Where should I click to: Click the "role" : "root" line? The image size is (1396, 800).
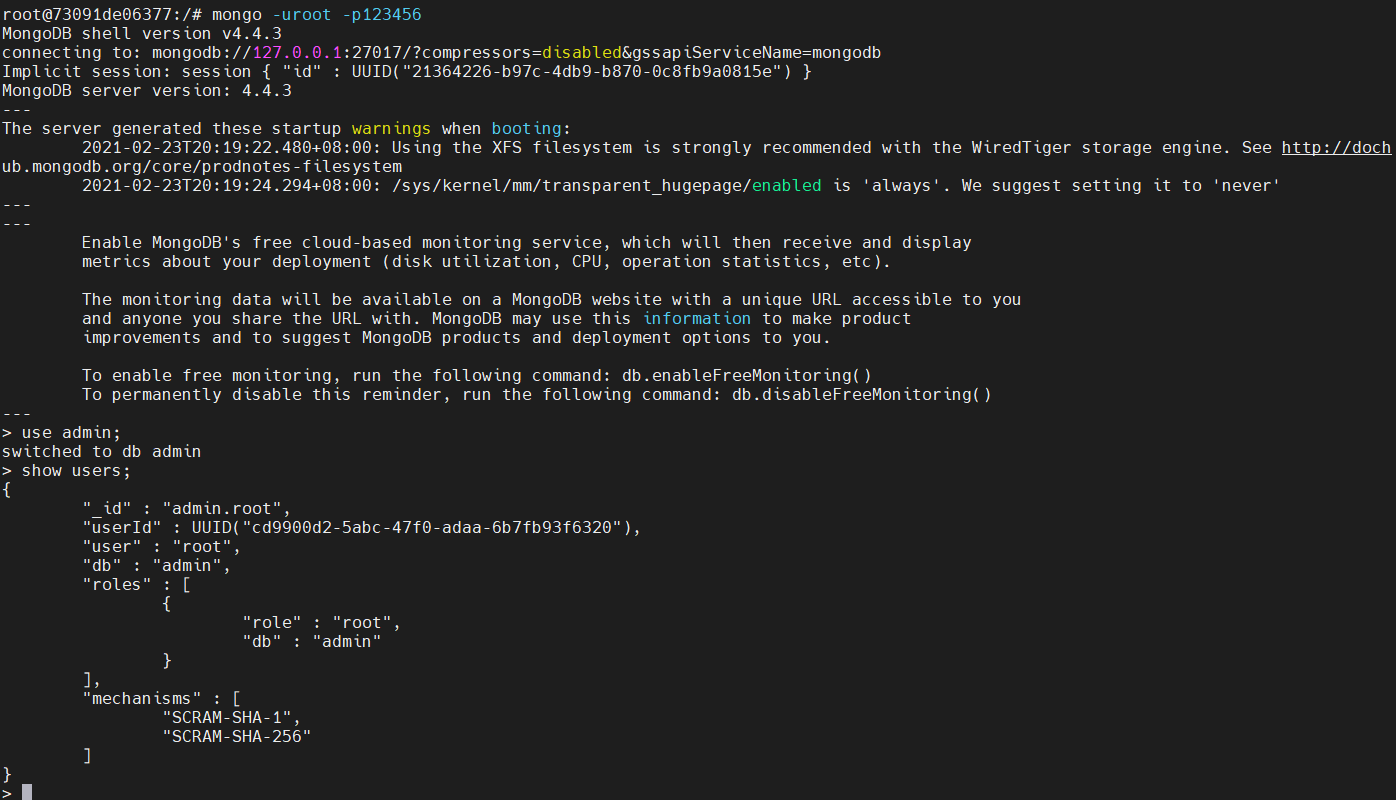point(321,622)
